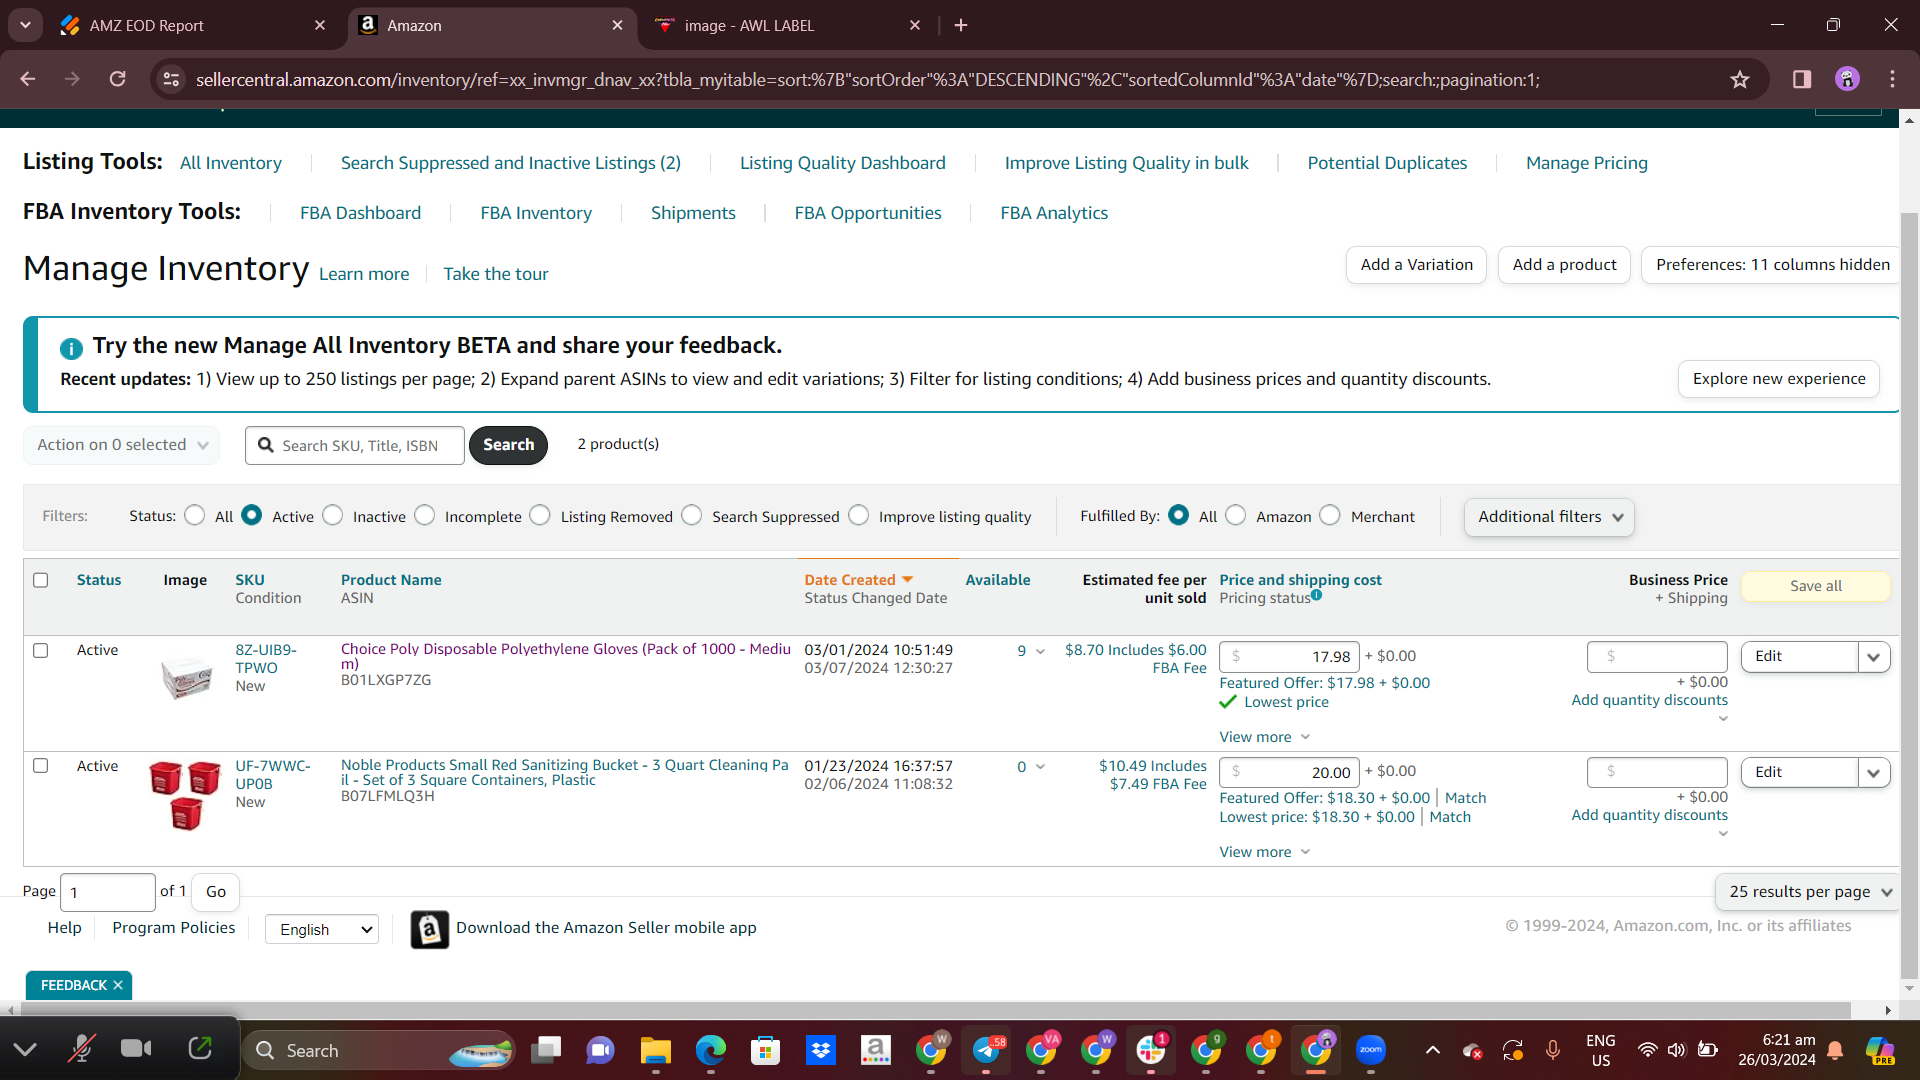The width and height of the screenshot is (1920, 1080).
Task: Click Add a Variation
Action: pos(1416,265)
